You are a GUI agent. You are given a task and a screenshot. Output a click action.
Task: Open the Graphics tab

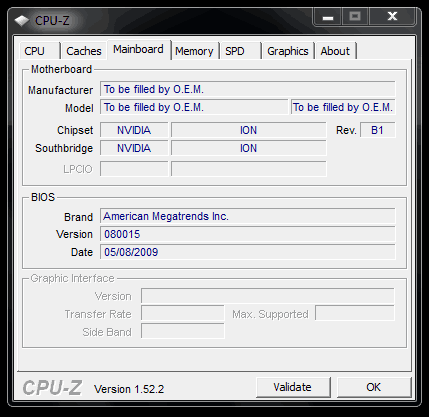pyautogui.click(x=288, y=51)
